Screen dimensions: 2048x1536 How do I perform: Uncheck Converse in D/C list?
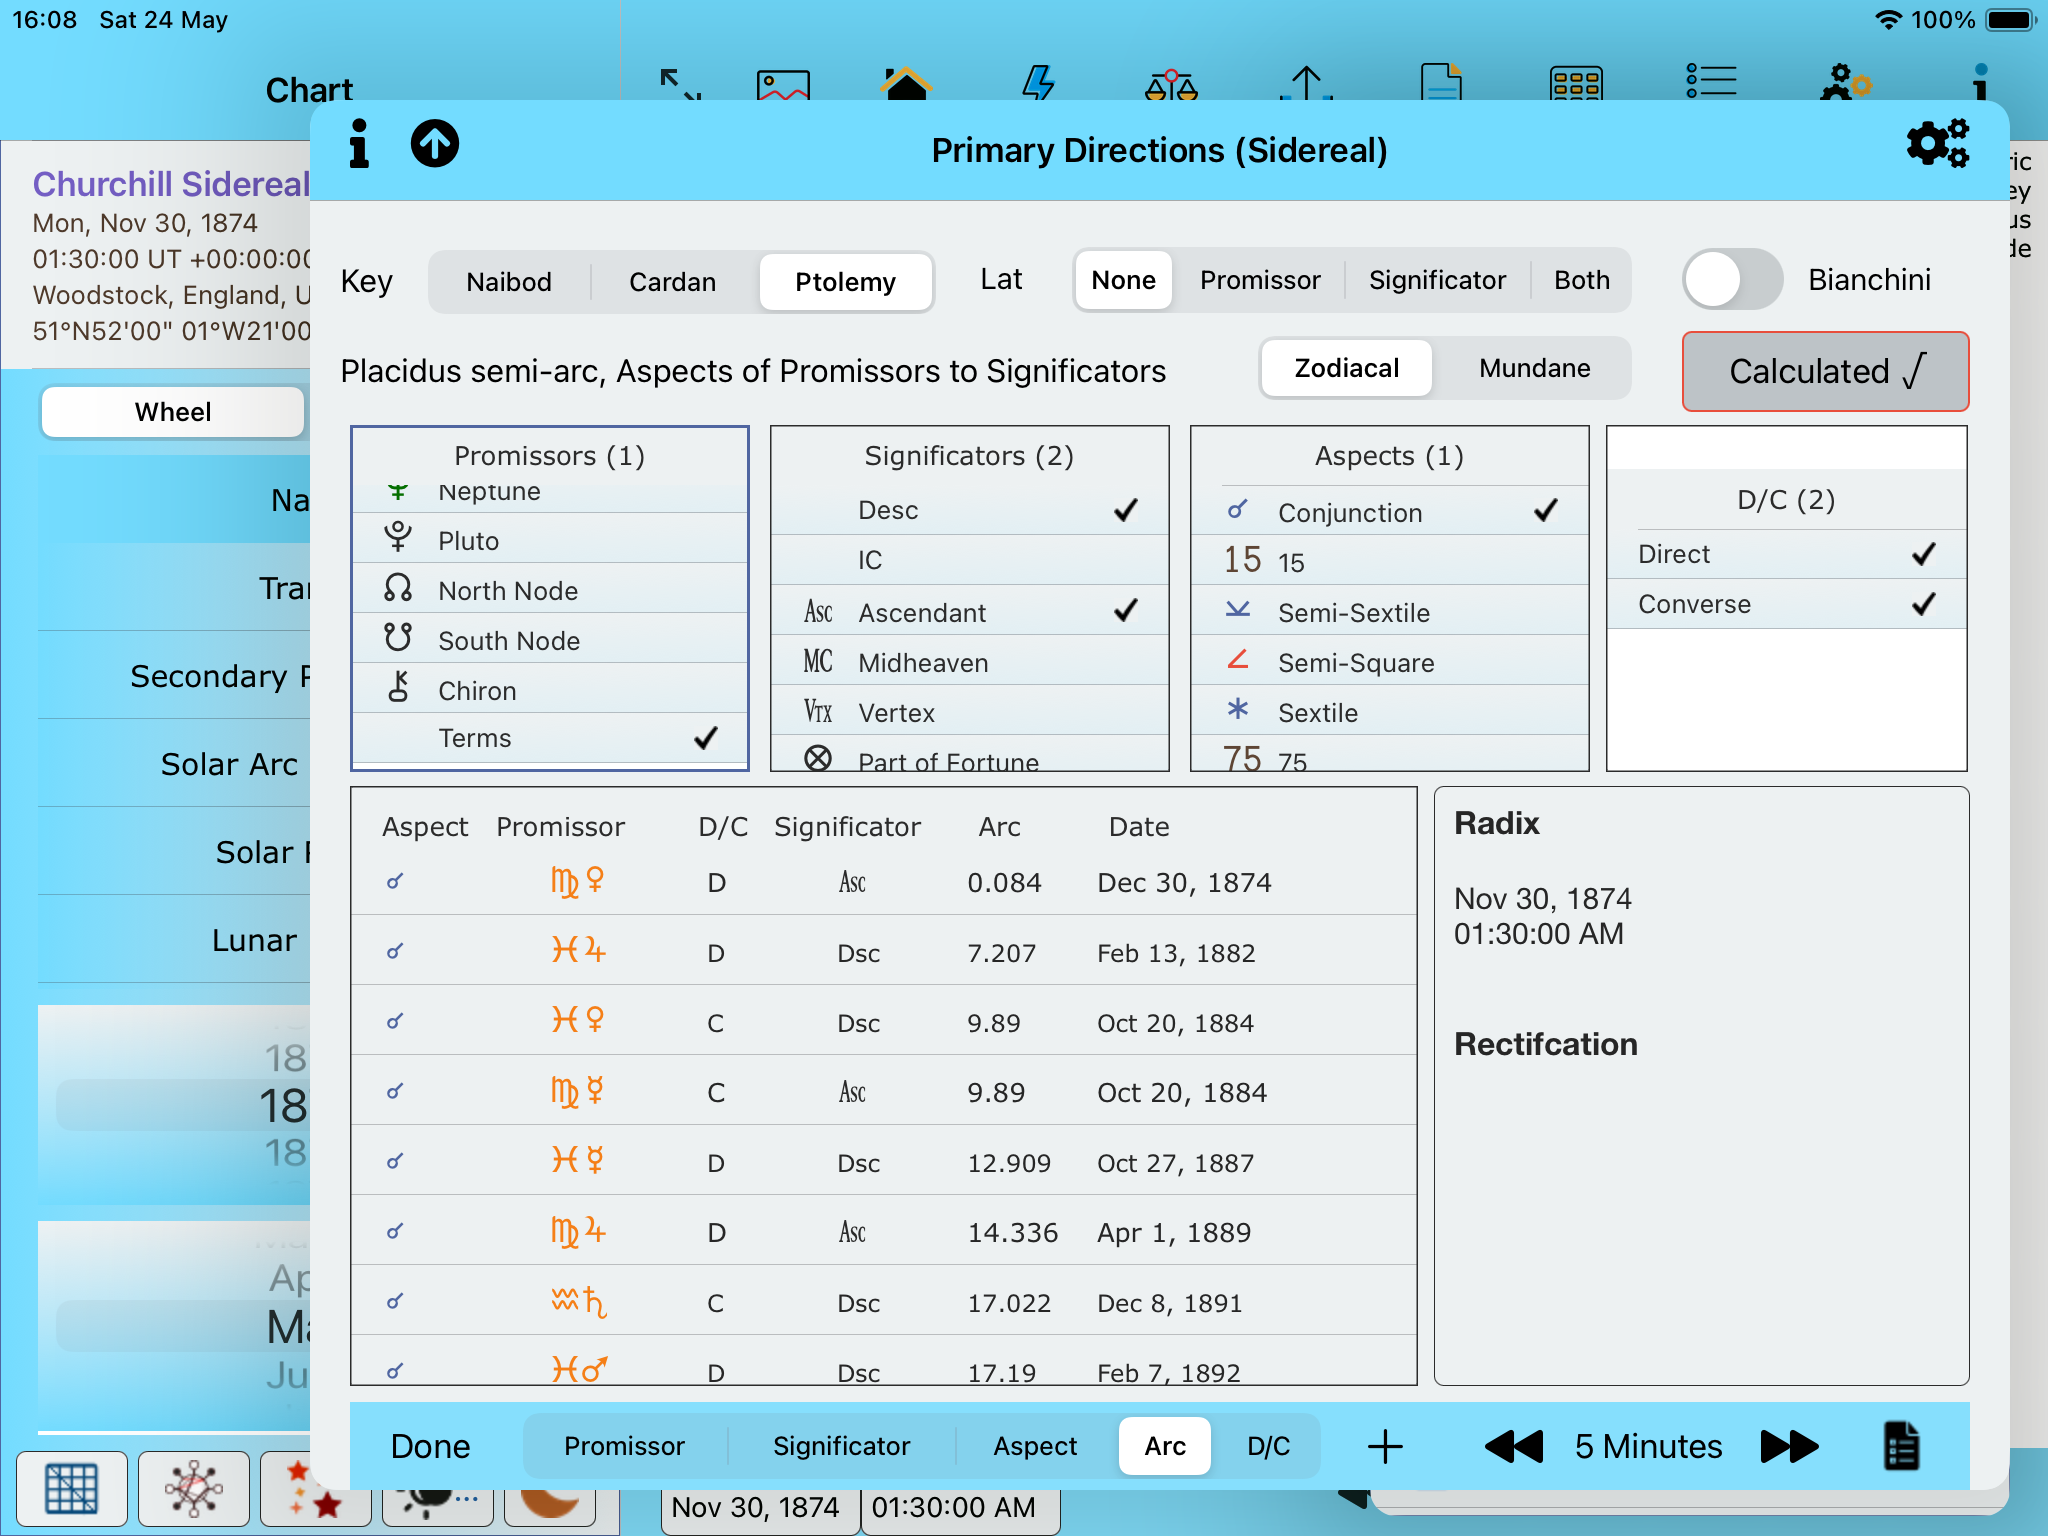pyautogui.click(x=1786, y=604)
